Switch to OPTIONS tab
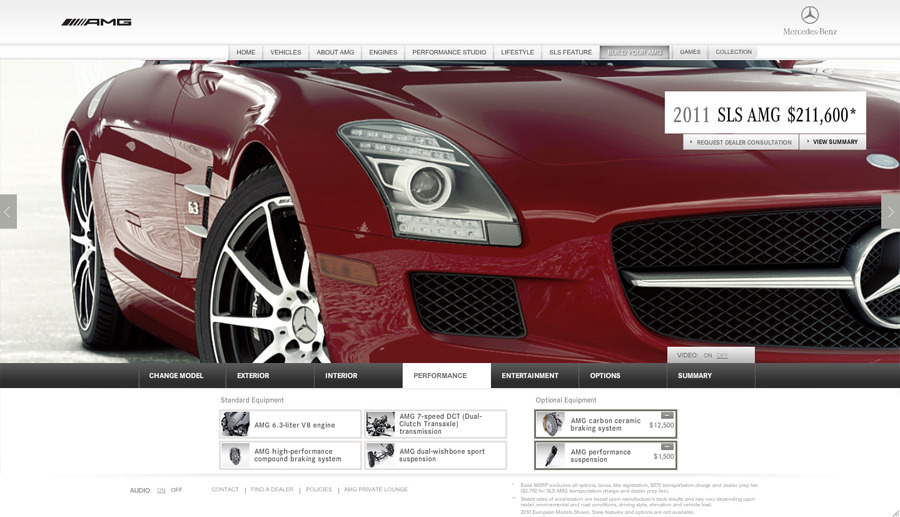This screenshot has width=900, height=517. click(623, 376)
